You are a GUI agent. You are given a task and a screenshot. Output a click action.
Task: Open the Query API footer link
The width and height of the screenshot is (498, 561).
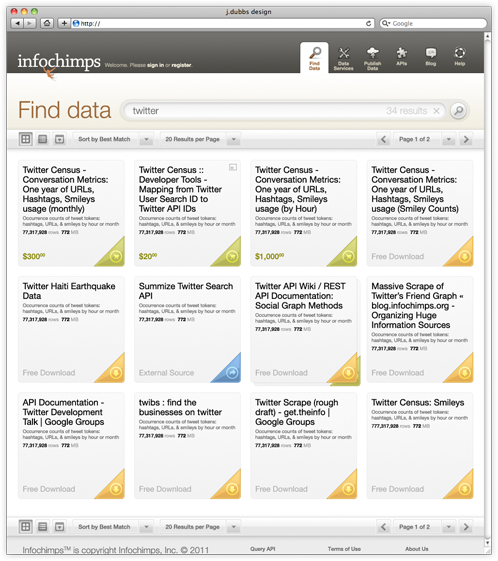click(x=263, y=549)
